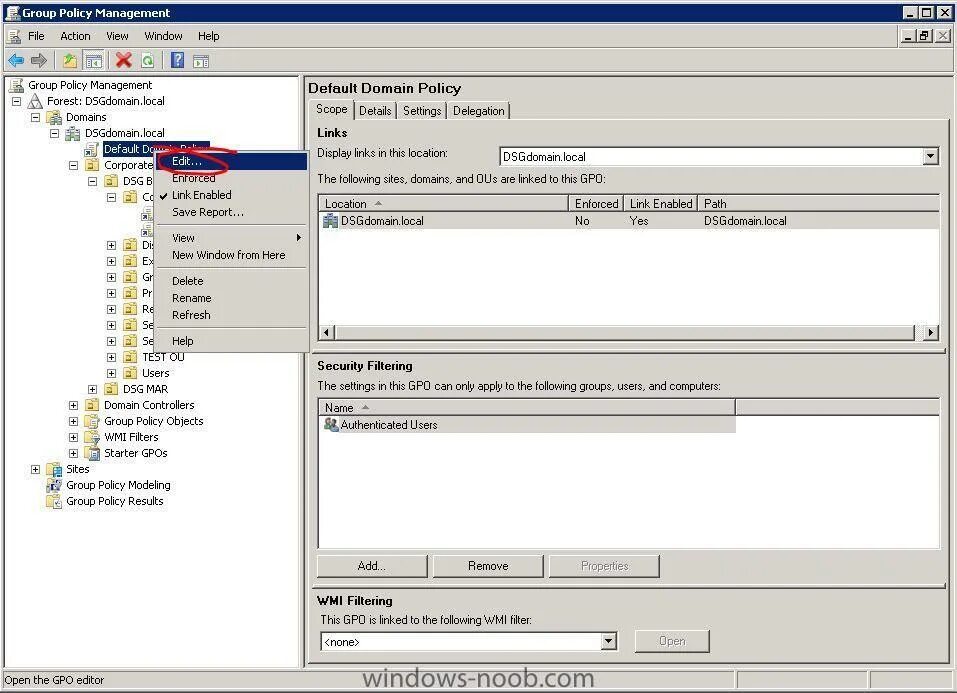The width and height of the screenshot is (957, 693).
Task: Toggle the Show/Hide Console Tree icon
Action: (x=93, y=60)
